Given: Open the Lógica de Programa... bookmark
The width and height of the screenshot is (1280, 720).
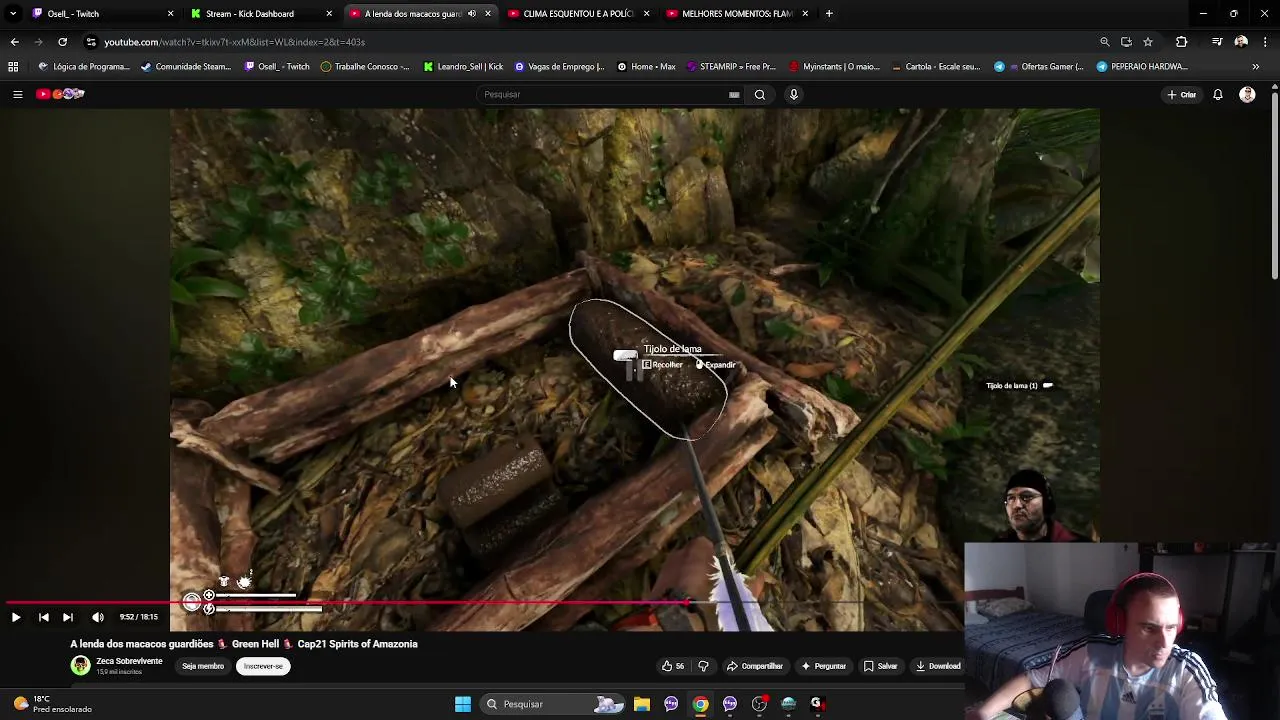Looking at the screenshot, I should (x=83, y=67).
